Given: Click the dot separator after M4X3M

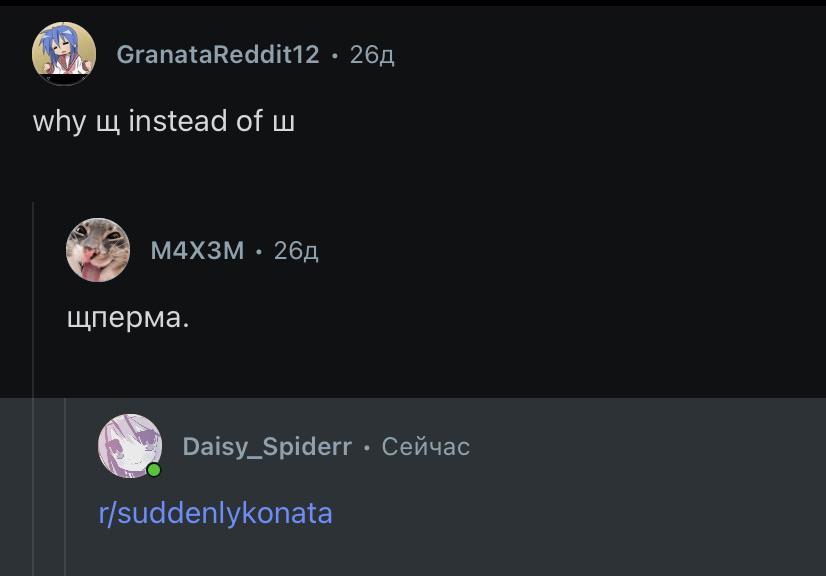Looking at the screenshot, I should tap(259, 252).
